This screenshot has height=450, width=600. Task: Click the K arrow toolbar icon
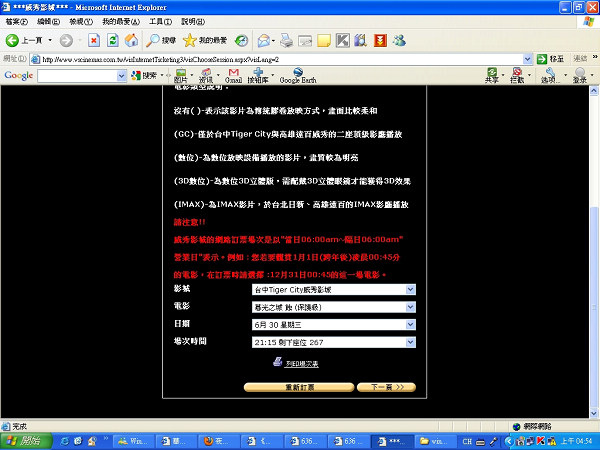point(342,40)
